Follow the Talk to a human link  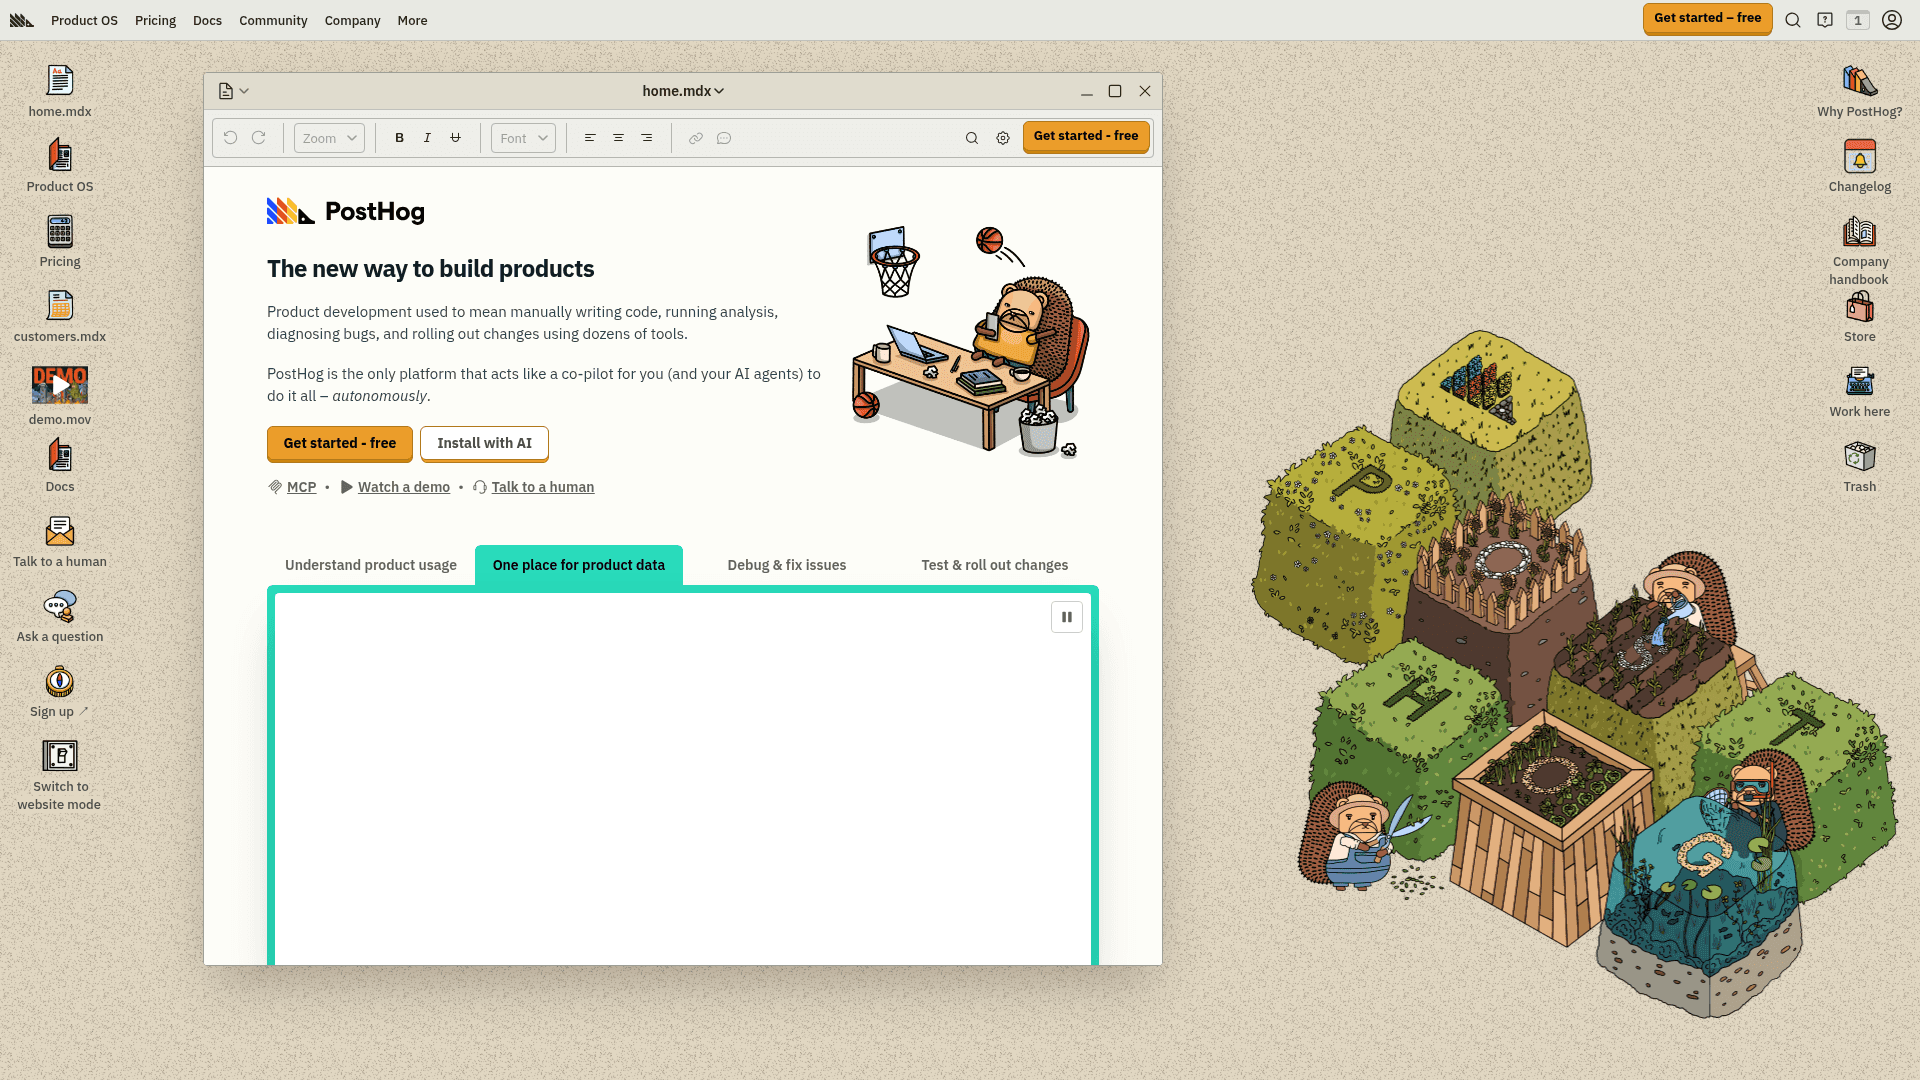pyautogui.click(x=543, y=487)
